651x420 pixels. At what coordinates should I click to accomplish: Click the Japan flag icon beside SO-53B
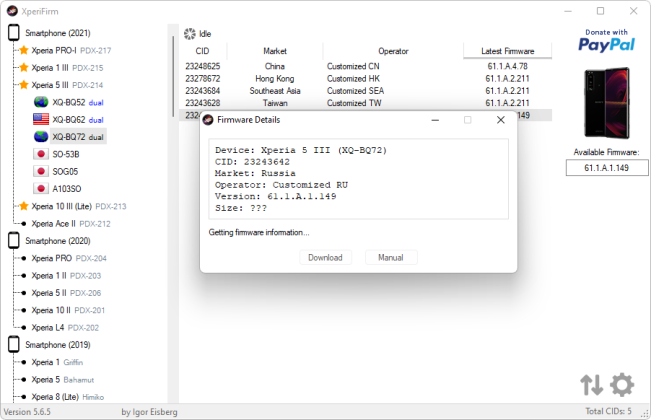tap(41, 154)
